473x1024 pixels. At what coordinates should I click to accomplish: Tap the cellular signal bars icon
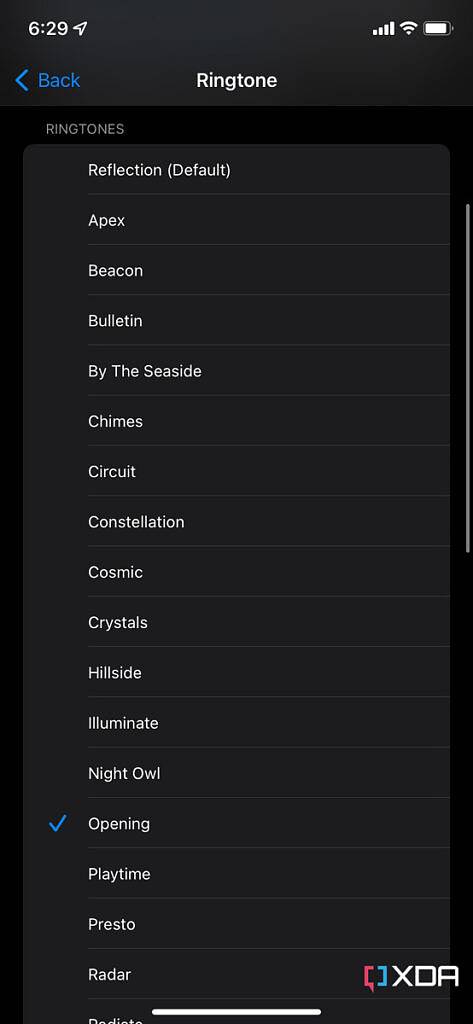[x=383, y=29]
